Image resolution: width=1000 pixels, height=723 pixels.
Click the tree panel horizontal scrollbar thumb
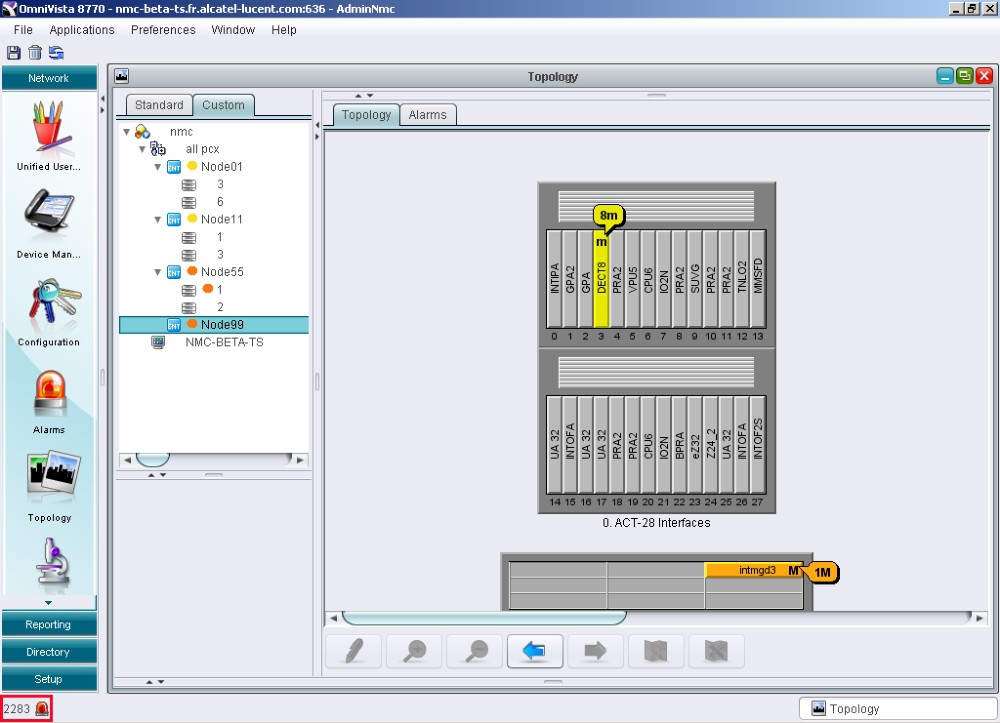(153, 460)
